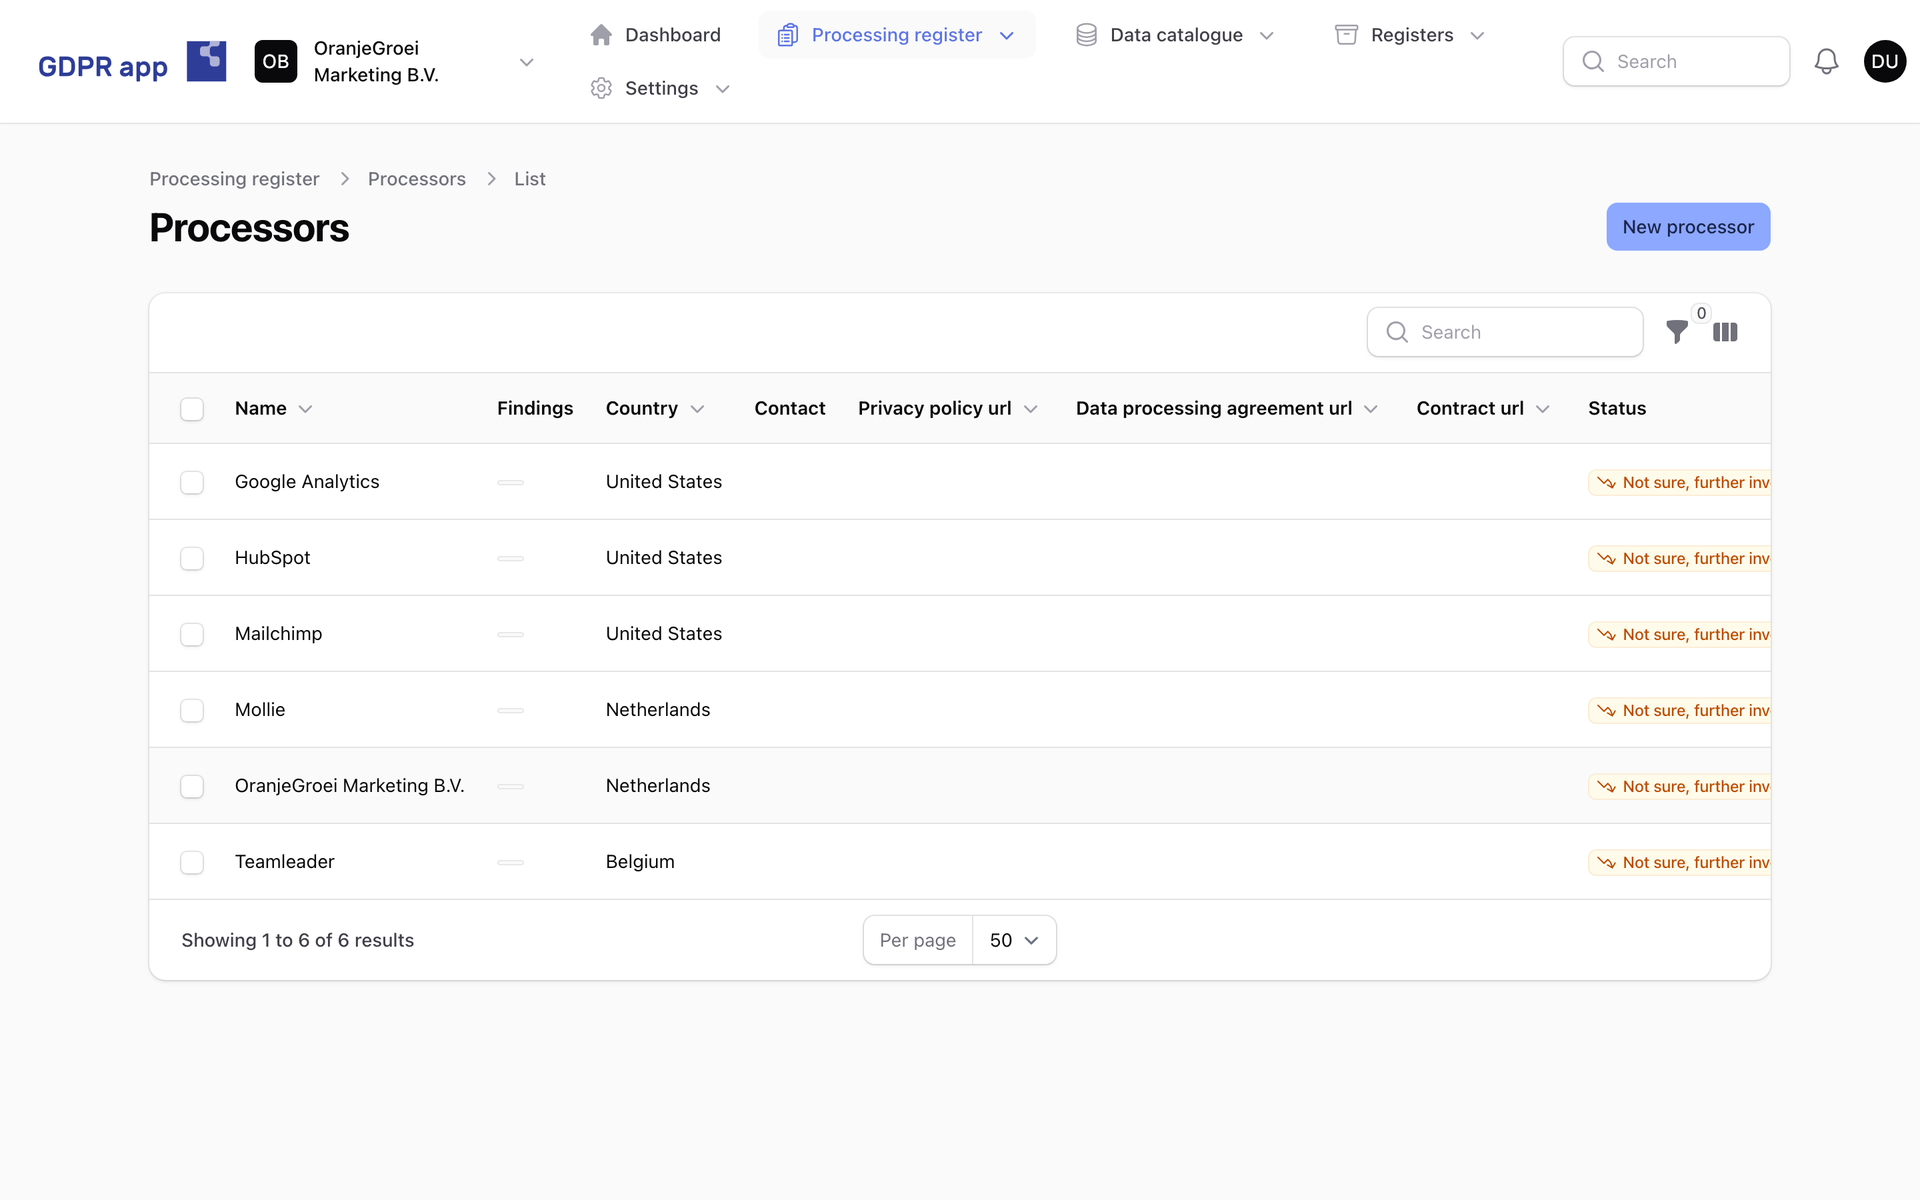This screenshot has width=1920, height=1200.
Task: Open the Data catalogue menu
Action: click(x=1175, y=35)
